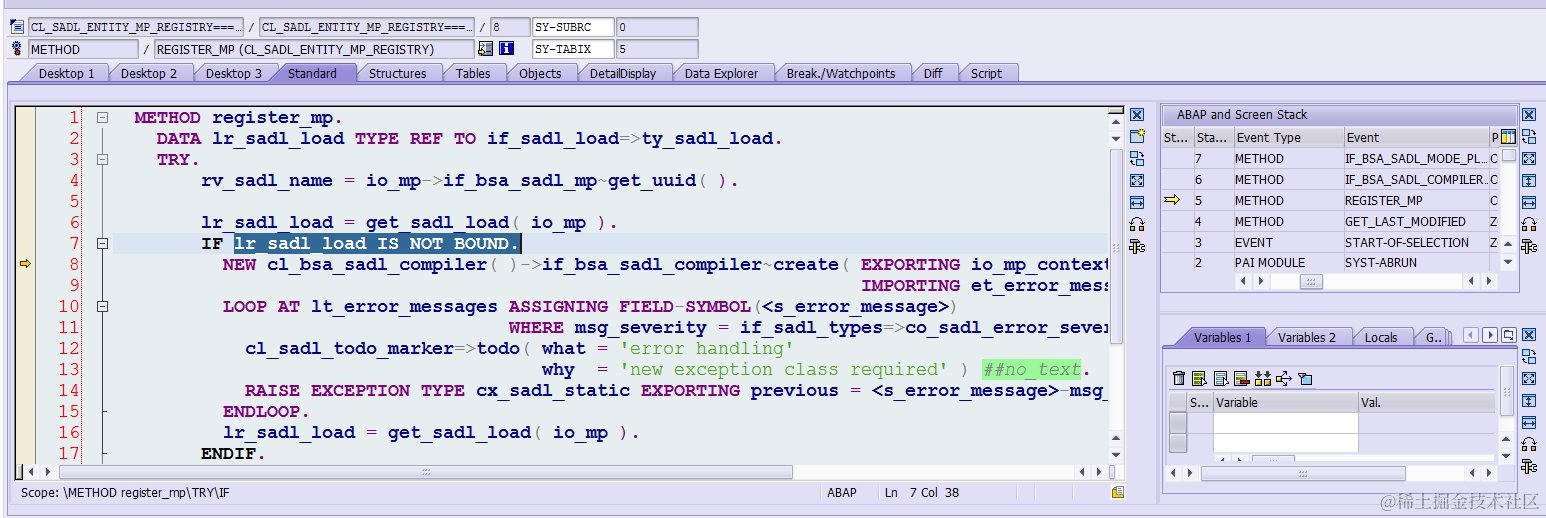Open the Diff tab
1546x518 pixels.
[x=933, y=73]
